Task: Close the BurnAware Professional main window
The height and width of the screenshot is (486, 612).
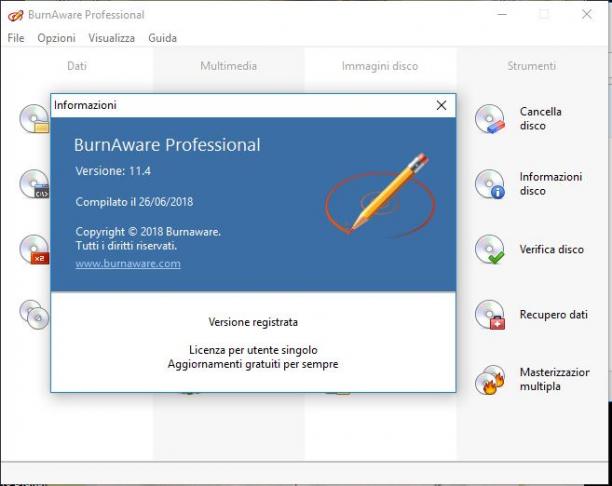Action: coord(586,14)
